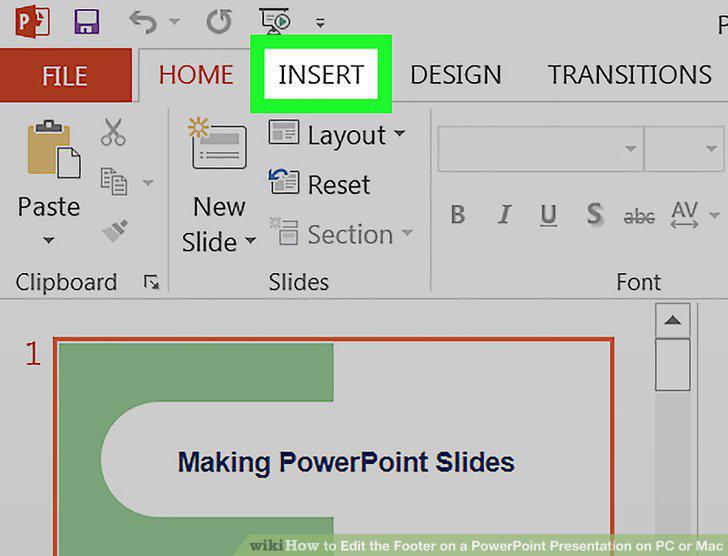
Task: Copy selection with the Copy icon
Action: (x=114, y=181)
